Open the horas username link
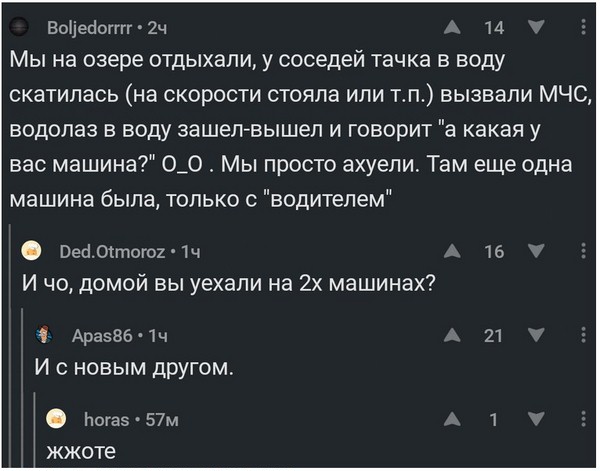This screenshot has height=471, width=600. click(108, 421)
